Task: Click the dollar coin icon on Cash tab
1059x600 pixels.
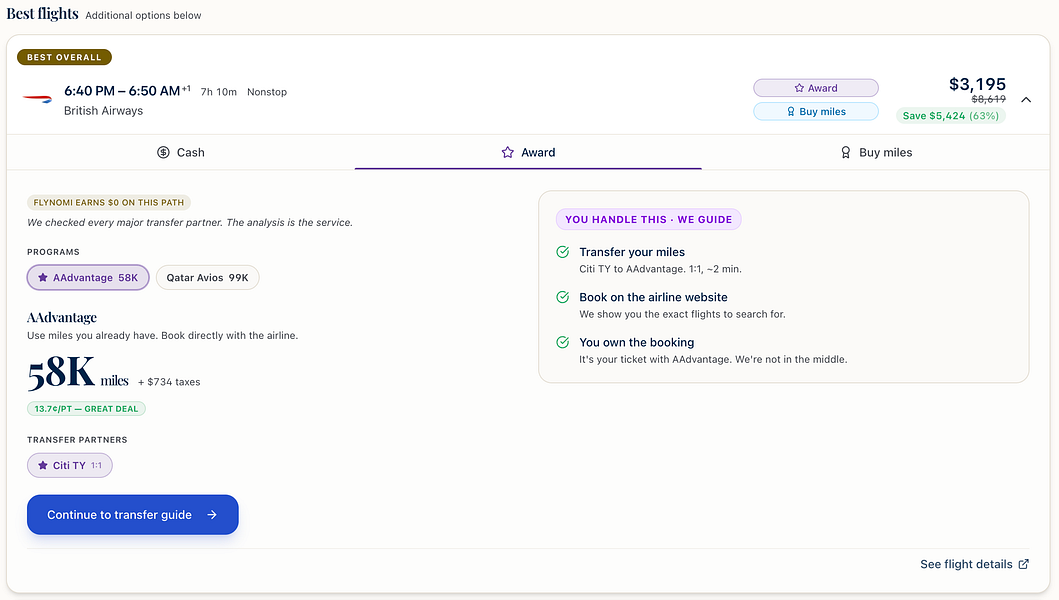Action: point(163,153)
